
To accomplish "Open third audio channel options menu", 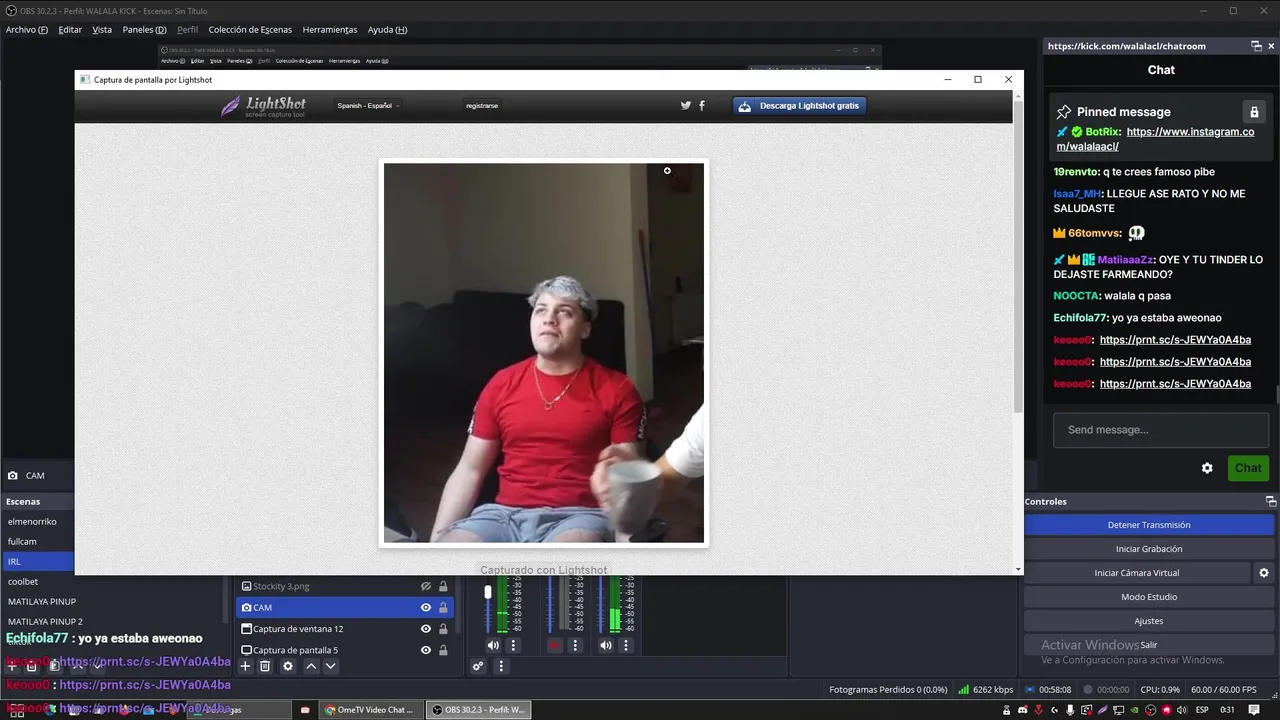I will click(626, 646).
